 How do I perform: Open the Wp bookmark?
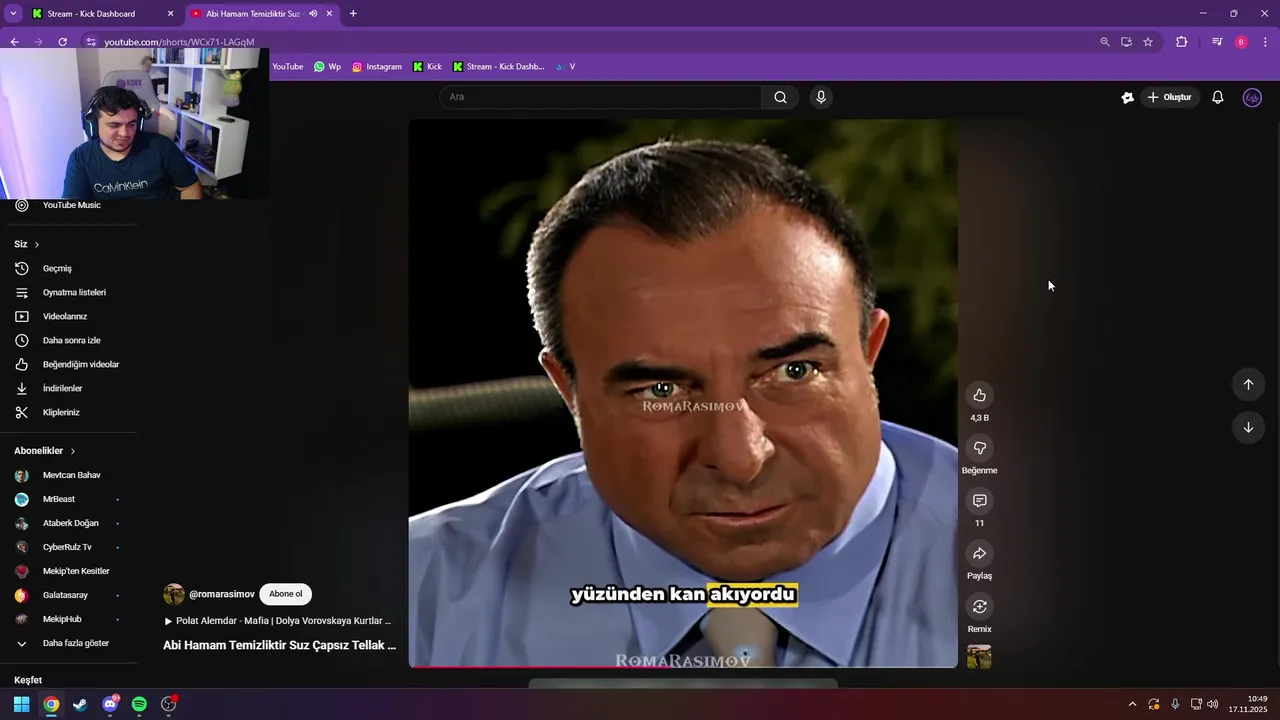(327, 67)
